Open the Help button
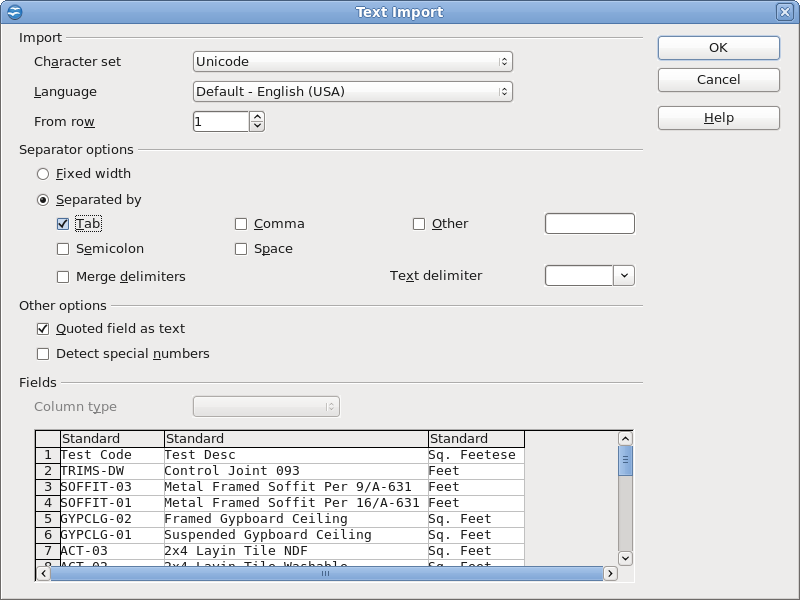Viewport: 800px width, 600px height. point(718,117)
